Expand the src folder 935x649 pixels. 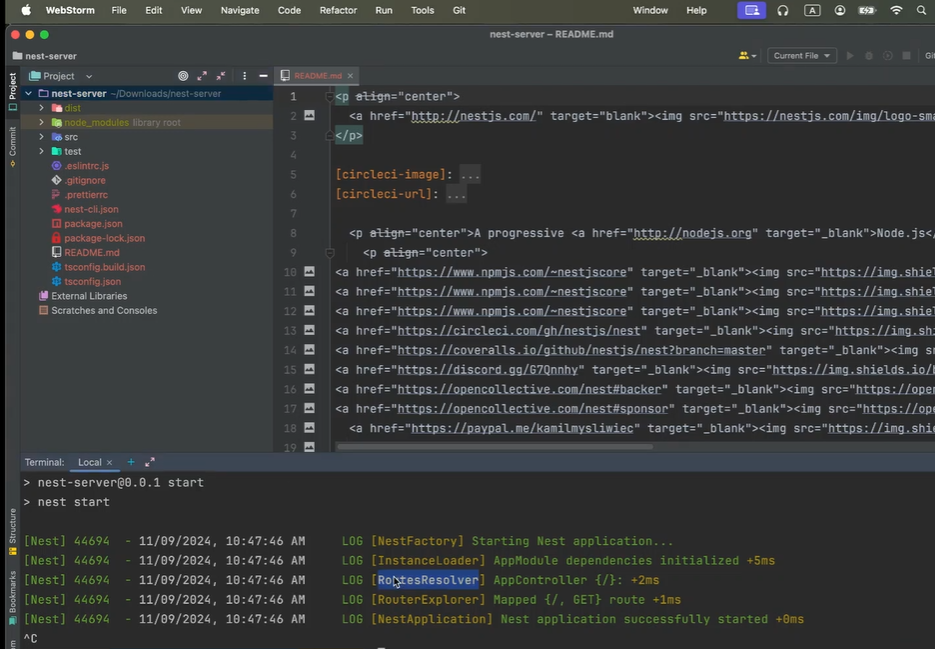point(41,137)
